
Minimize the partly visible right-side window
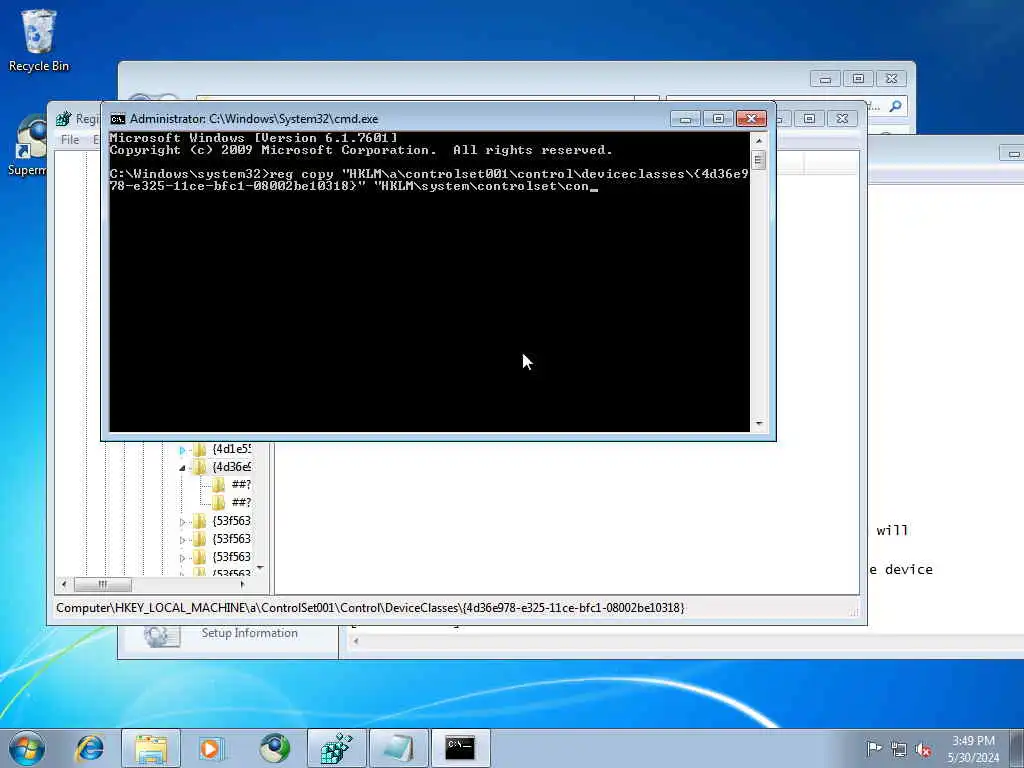(1012, 153)
